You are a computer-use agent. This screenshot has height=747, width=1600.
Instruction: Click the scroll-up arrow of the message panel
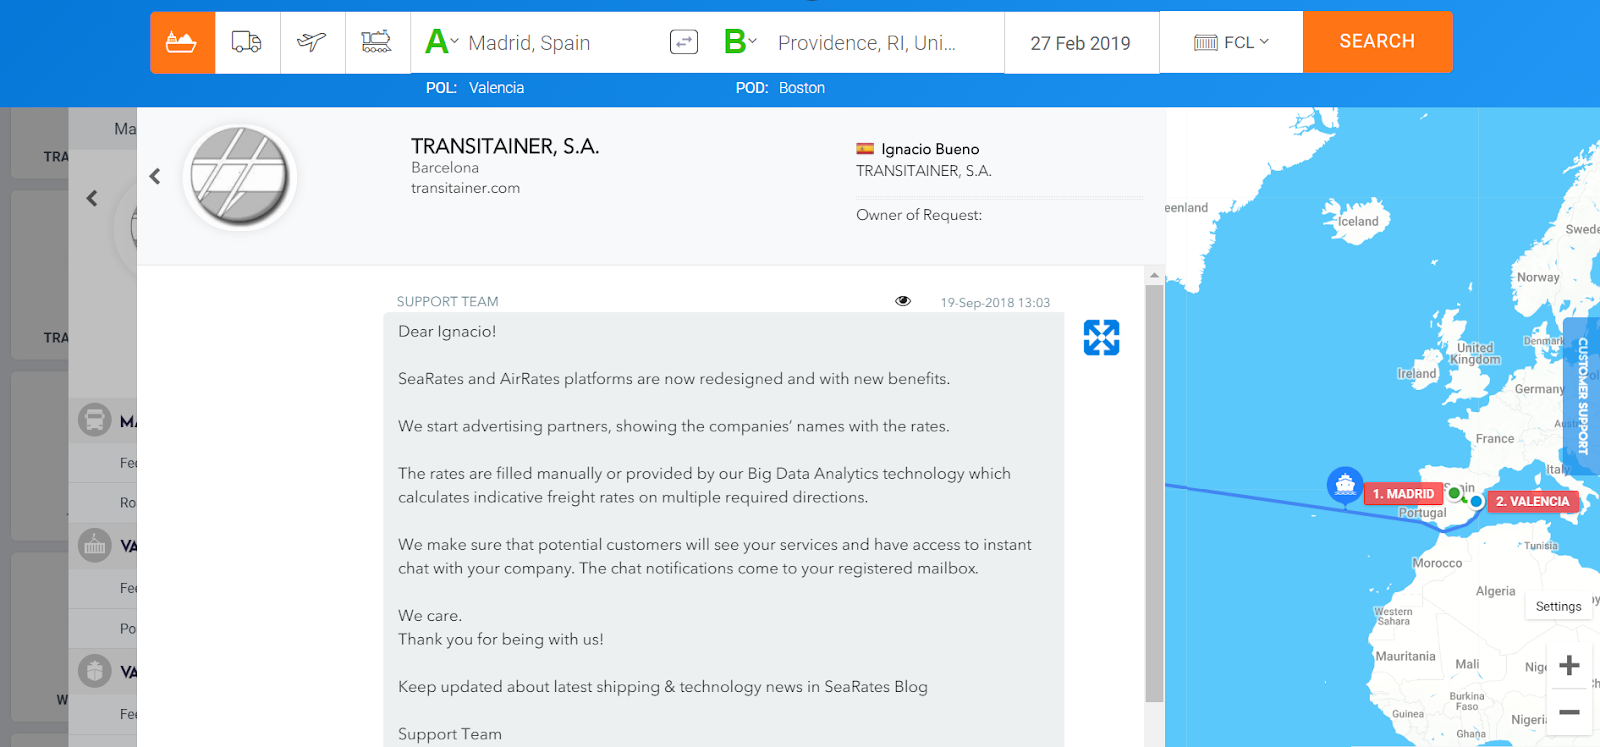[1154, 275]
